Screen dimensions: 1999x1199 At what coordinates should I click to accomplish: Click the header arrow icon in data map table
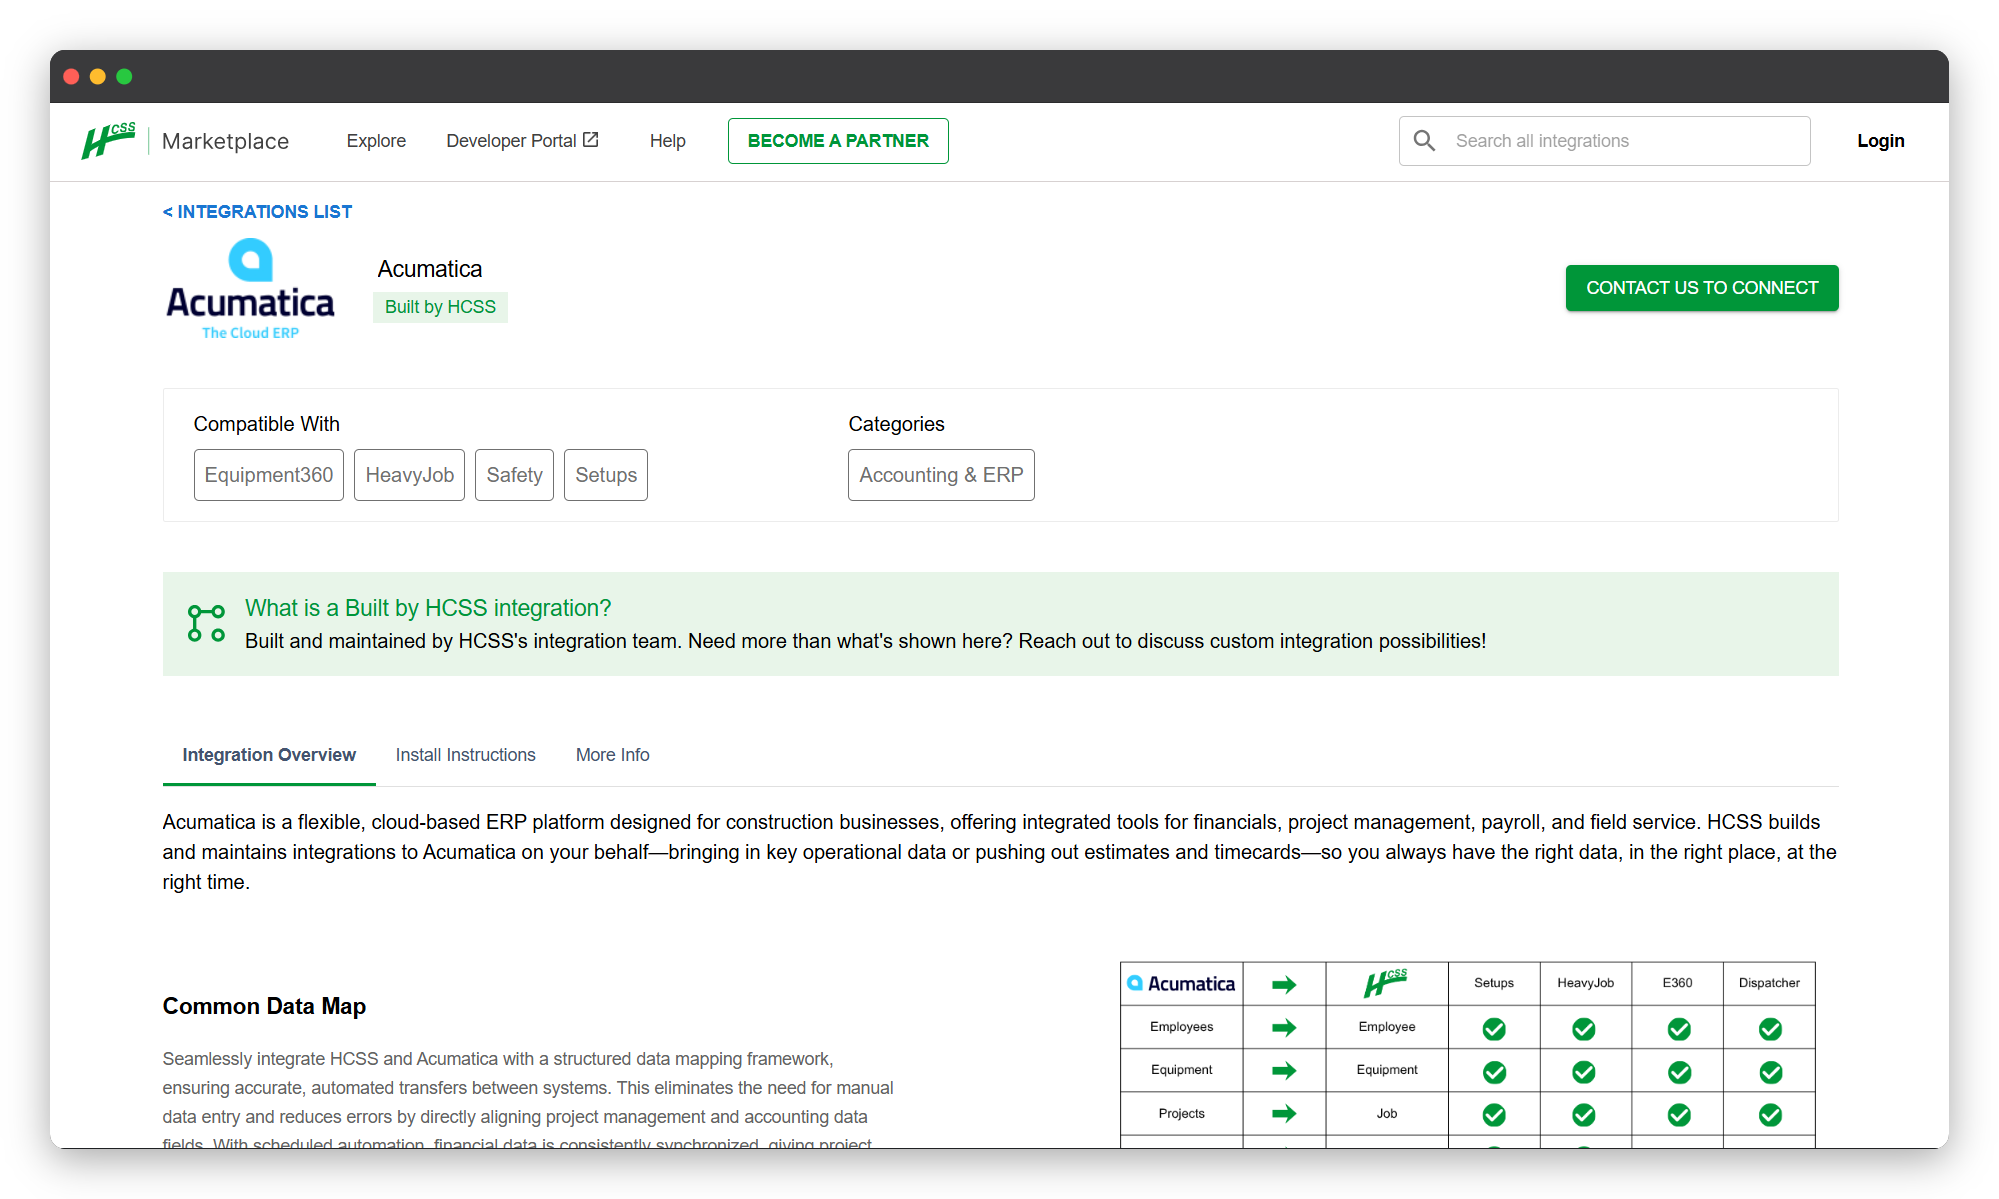tap(1284, 984)
